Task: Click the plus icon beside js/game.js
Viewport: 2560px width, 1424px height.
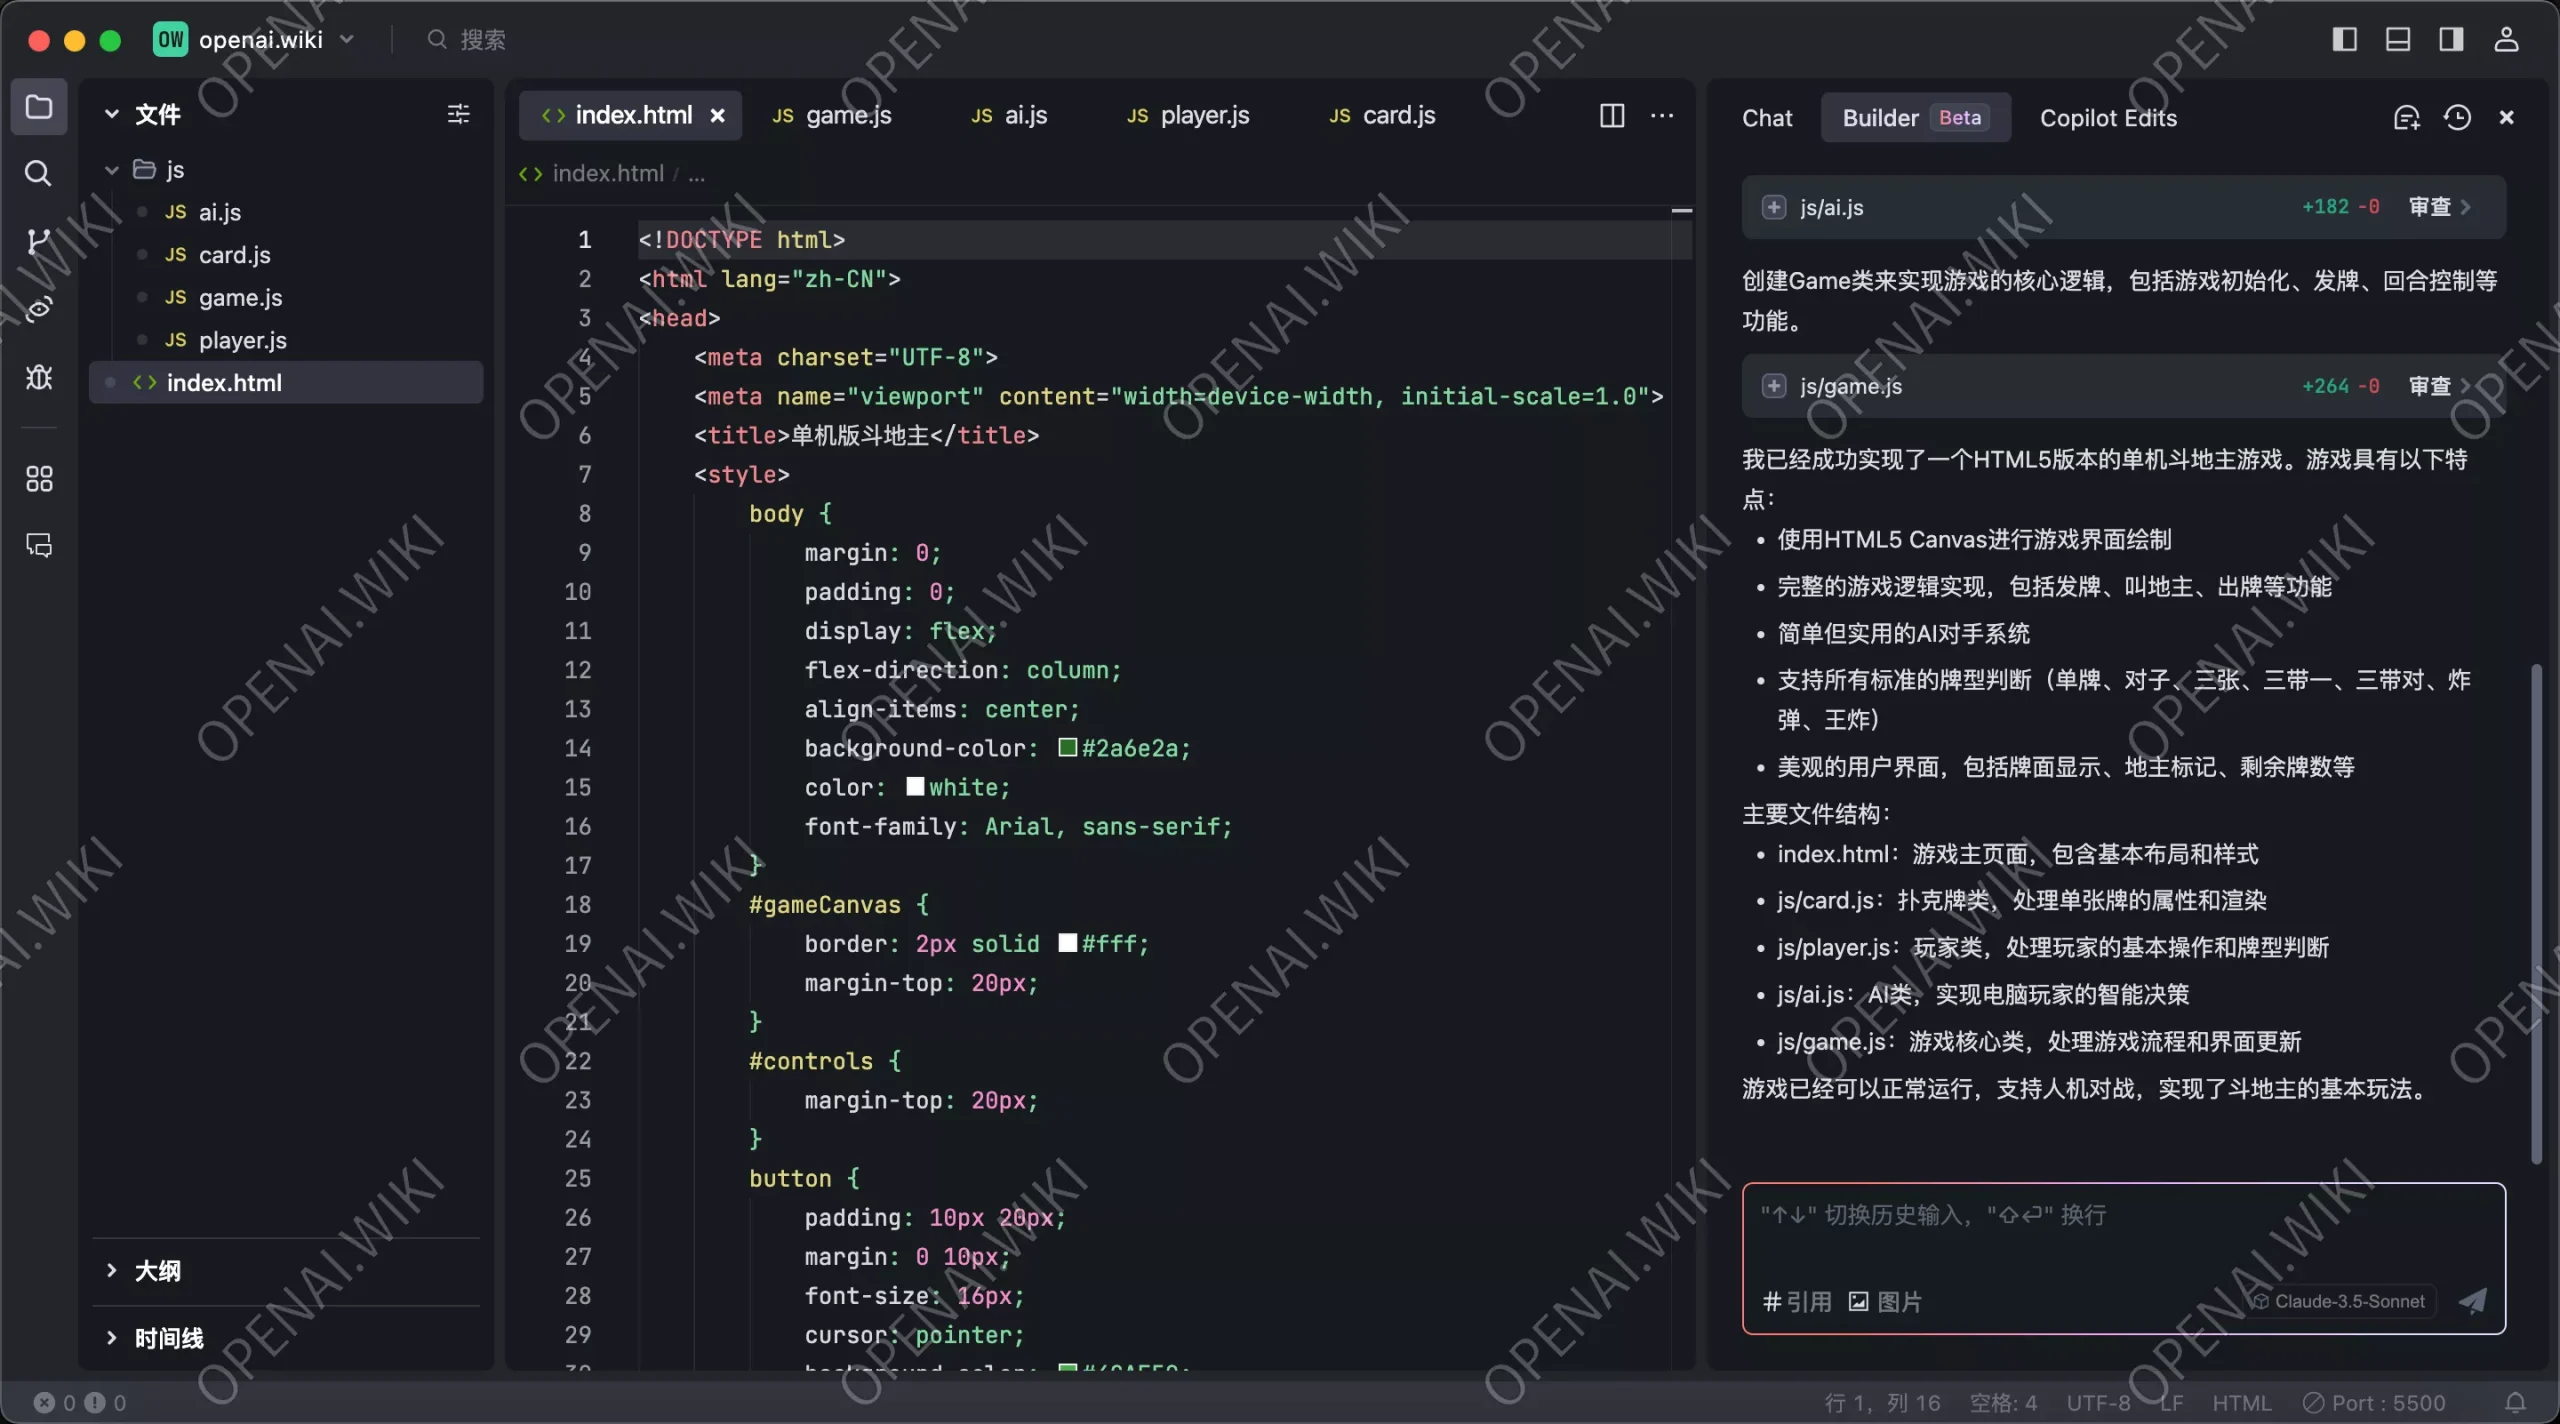Action: [1773, 386]
